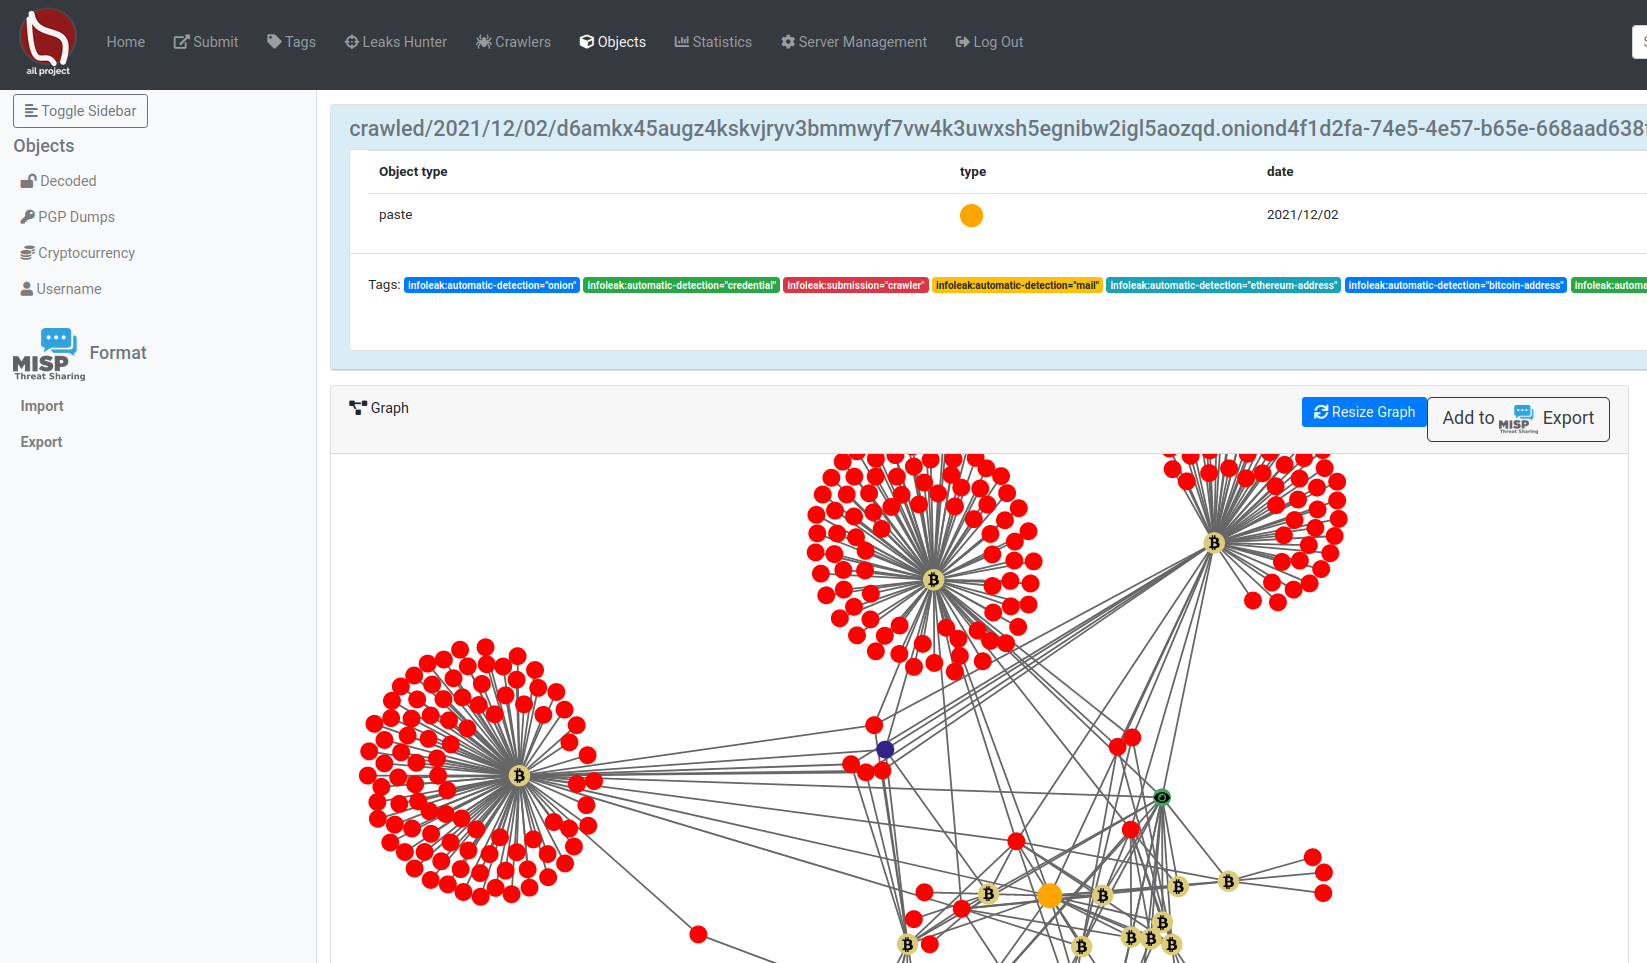The height and width of the screenshot is (963, 1647).
Task: Open the Statistics page
Action: tap(713, 42)
